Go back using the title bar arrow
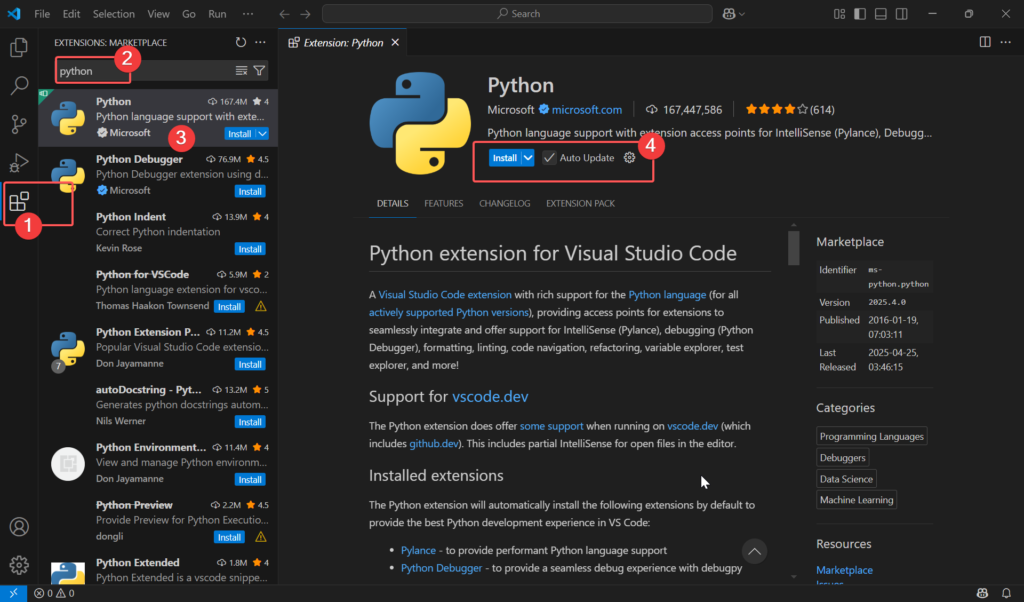 pyautogui.click(x=284, y=14)
